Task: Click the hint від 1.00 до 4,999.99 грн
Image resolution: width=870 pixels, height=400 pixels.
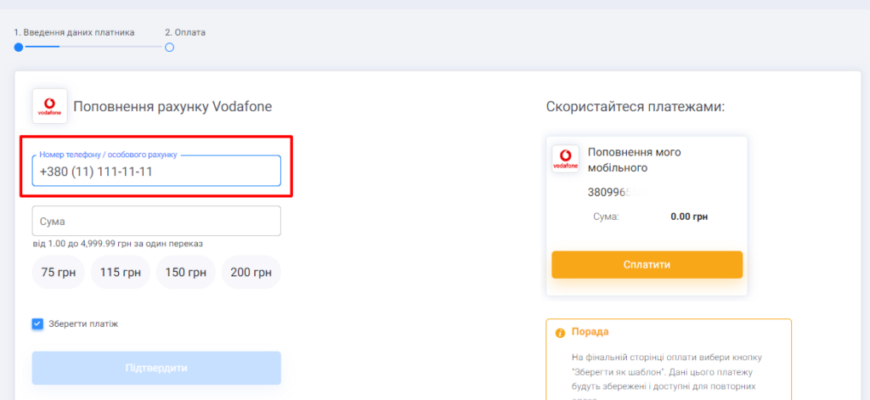Action: (118, 244)
